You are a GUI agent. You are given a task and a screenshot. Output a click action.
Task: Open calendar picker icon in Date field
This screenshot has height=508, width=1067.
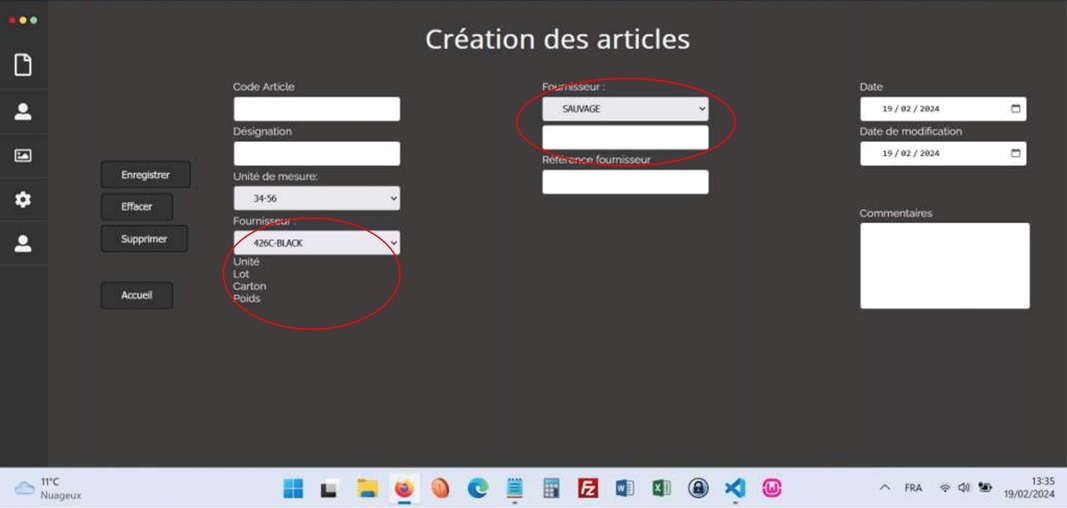click(1015, 109)
